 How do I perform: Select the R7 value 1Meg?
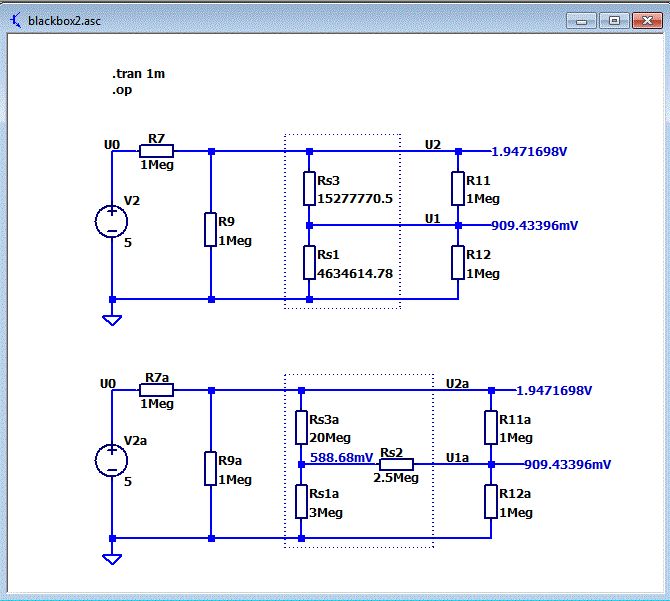(x=157, y=165)
